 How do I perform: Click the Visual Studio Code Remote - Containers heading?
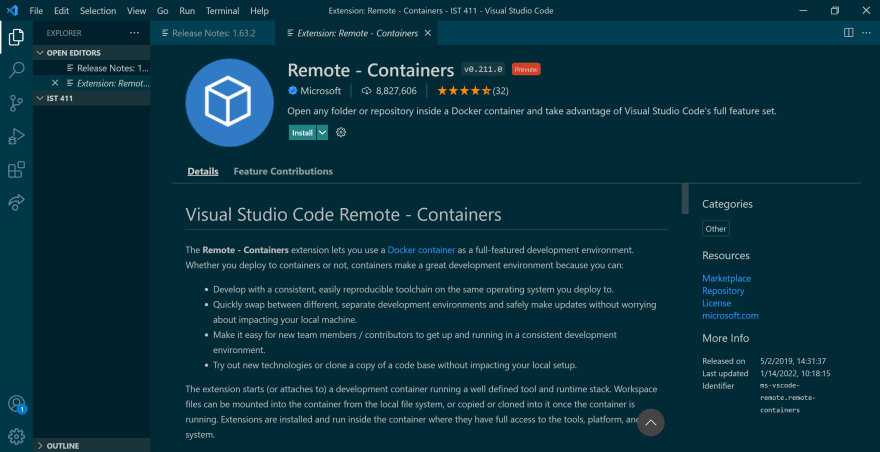(x=343, y=214)
